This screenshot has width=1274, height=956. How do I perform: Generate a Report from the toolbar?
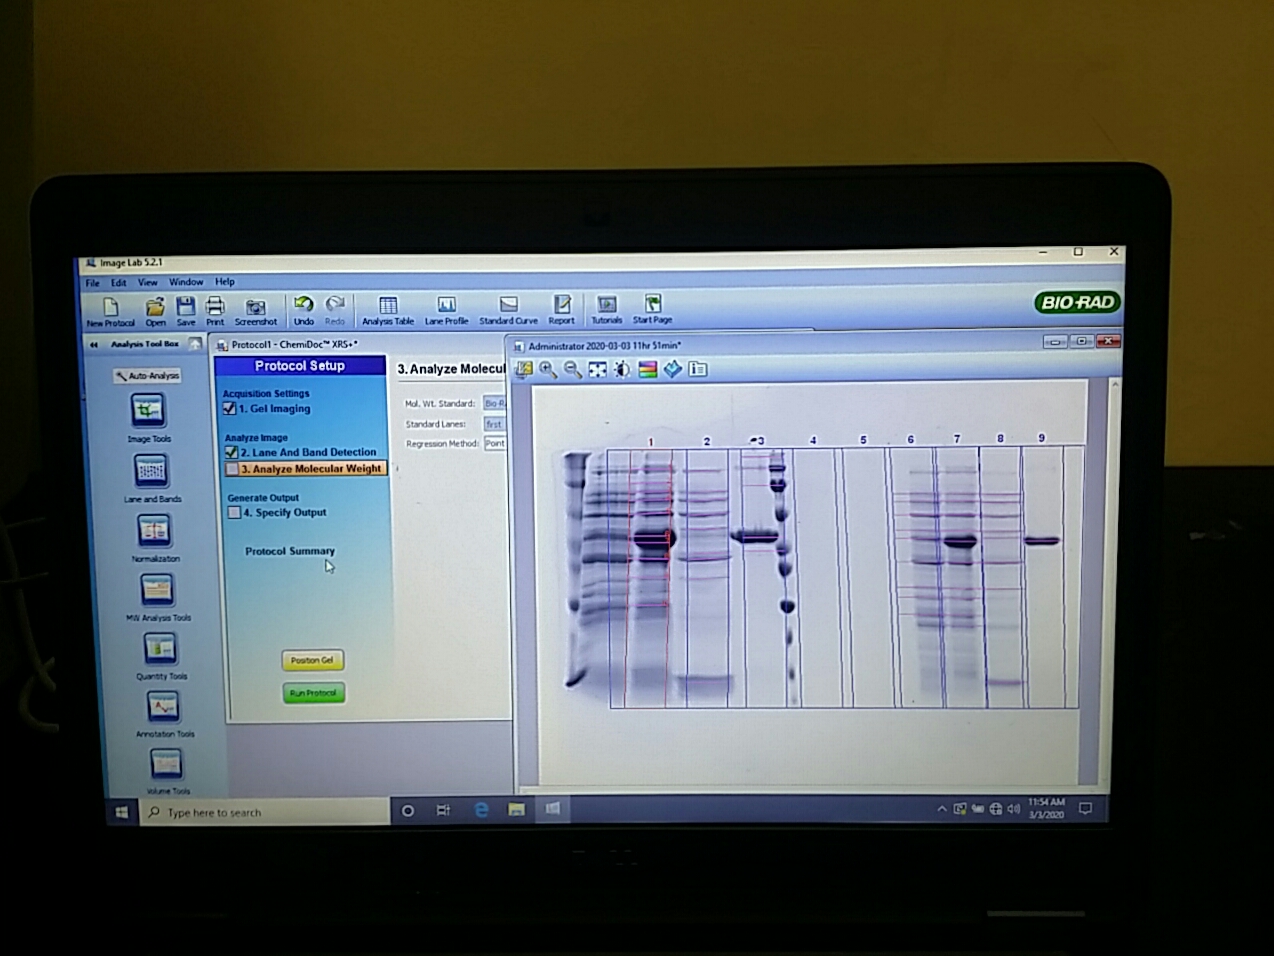562,303
